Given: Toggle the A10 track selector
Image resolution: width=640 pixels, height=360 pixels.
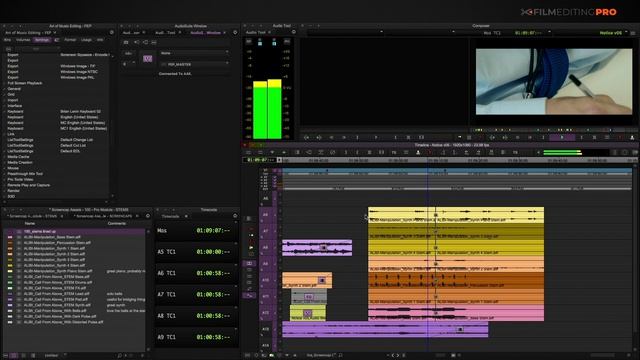Looking at the screenshot, I should point(265,280).
